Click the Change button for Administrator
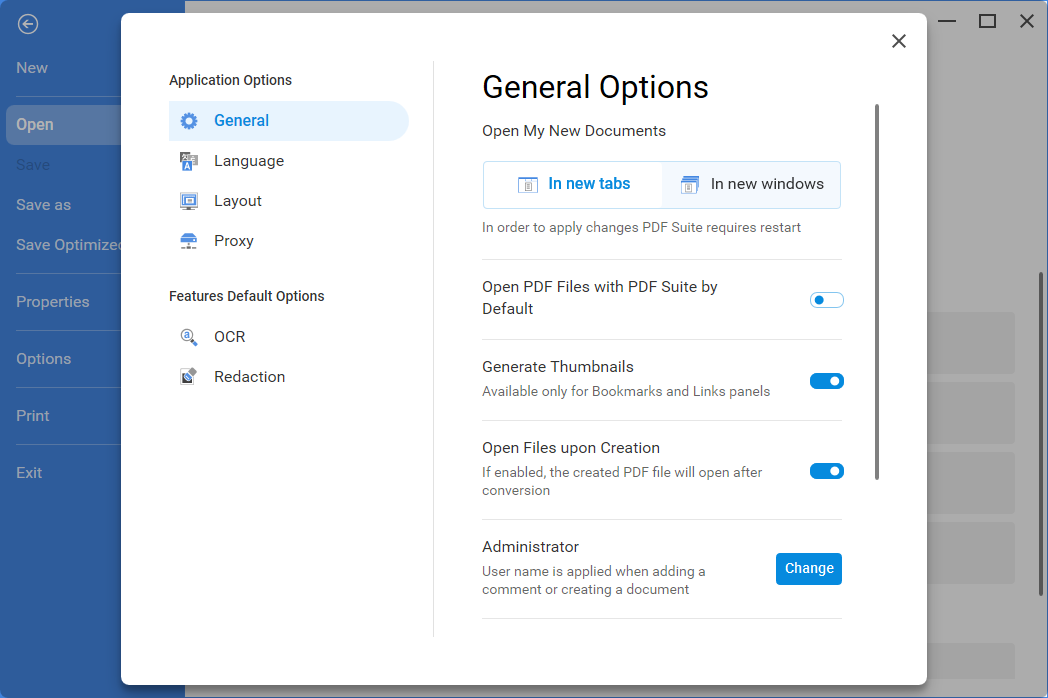 point(809,569)
